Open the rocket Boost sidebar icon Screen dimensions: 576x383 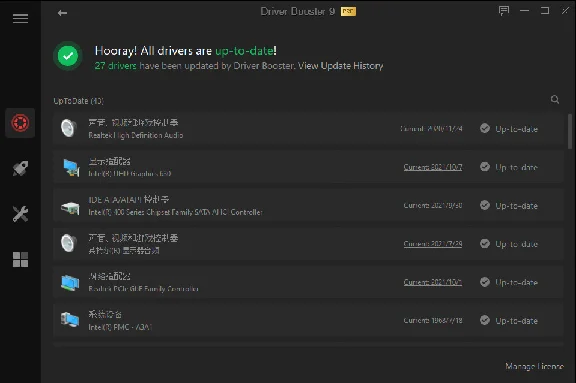pyautogui.click(x=20, y=168)
